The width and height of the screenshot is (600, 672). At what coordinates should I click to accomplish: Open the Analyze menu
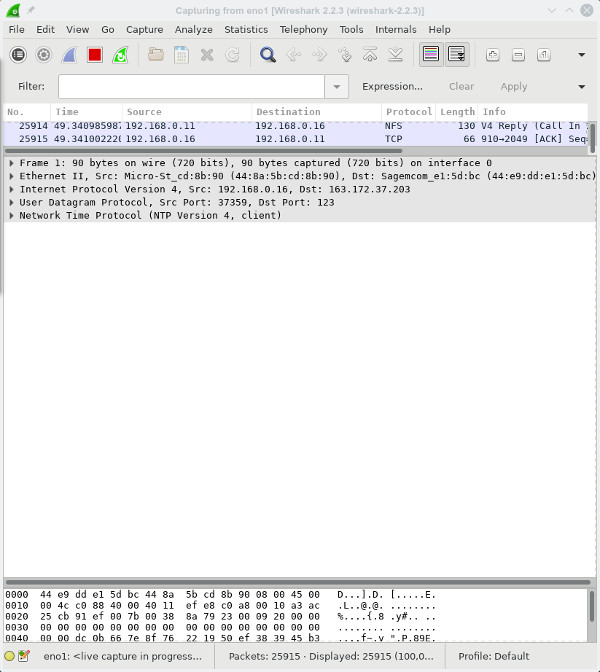point(194,30)
